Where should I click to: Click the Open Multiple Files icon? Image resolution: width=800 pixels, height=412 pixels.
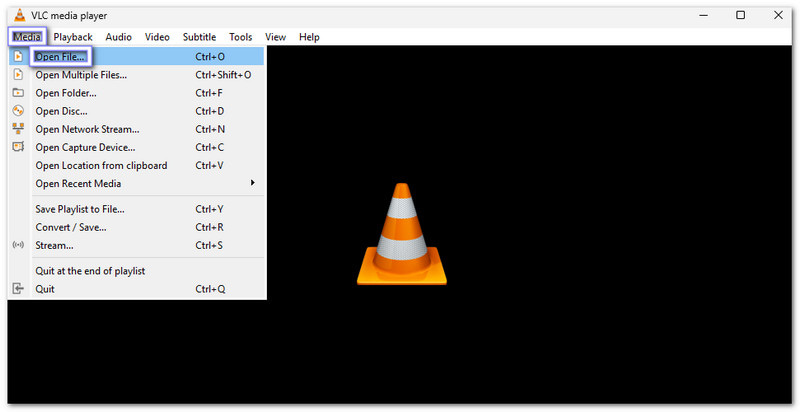[x=18, y=75]
